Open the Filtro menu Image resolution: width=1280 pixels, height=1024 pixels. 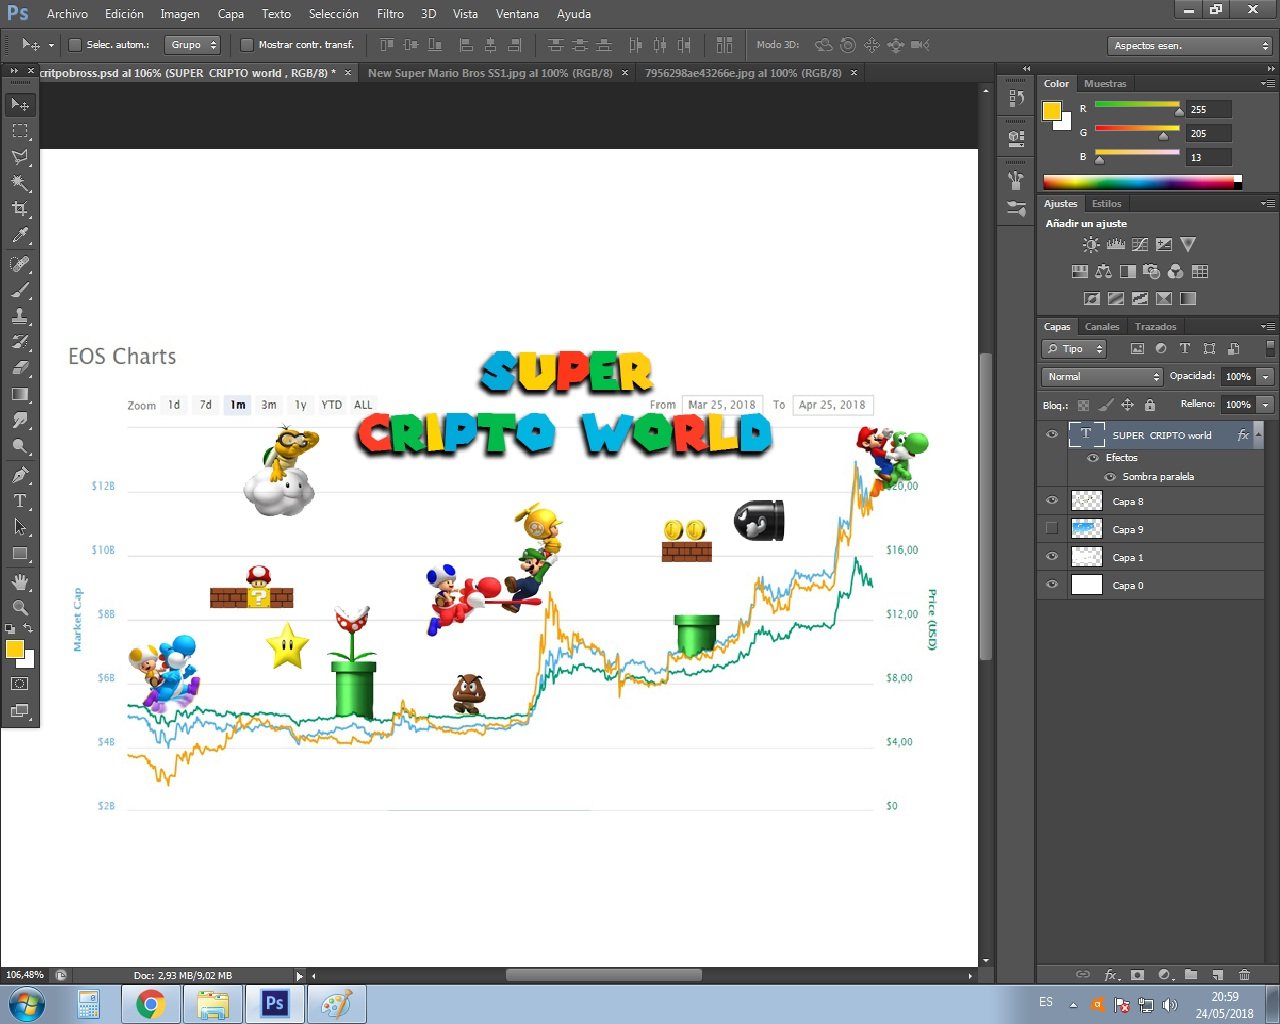390,14
